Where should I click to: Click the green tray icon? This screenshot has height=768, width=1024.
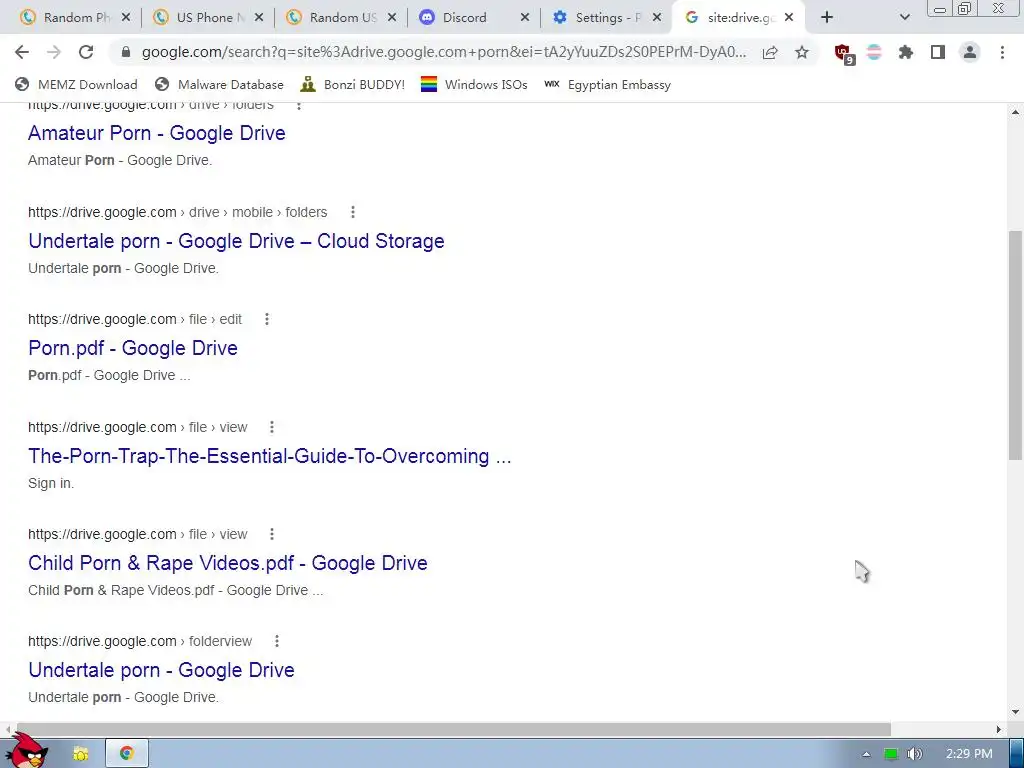(891, 754)
